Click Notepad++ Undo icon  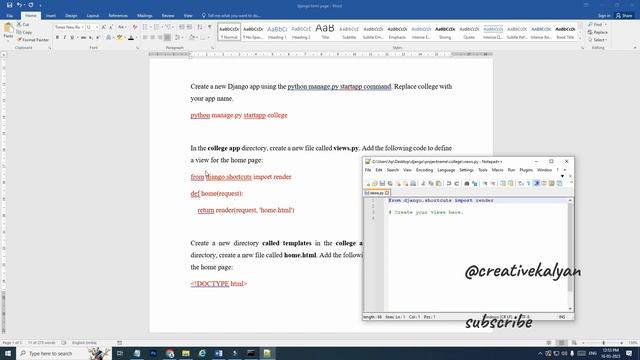[449, 183]
